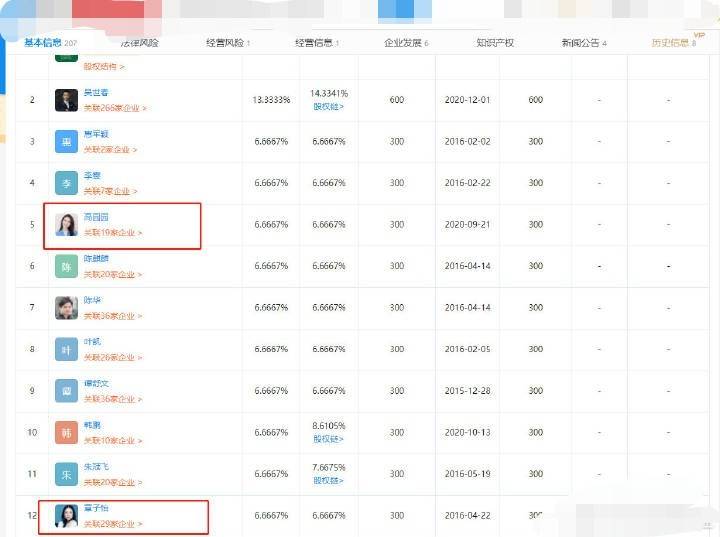Viewport: 720px width, 537px height.
Task: Click the orange 韩 avatar tile in row 10
Action: (67, 433)
